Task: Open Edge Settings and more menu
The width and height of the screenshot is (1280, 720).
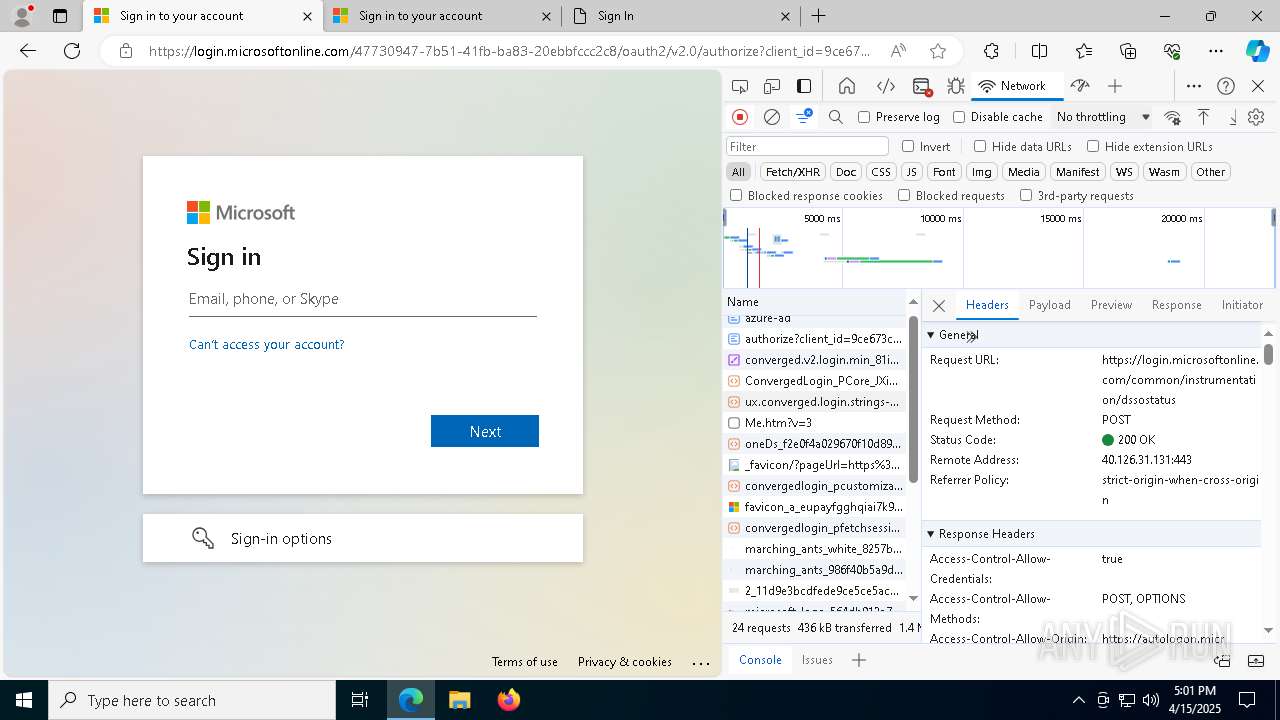Action: coord(1215,51)
